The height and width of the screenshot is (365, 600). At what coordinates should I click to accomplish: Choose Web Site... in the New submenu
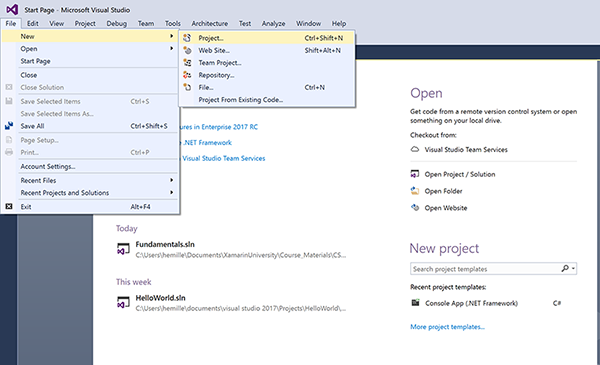(x=267, y=50)
